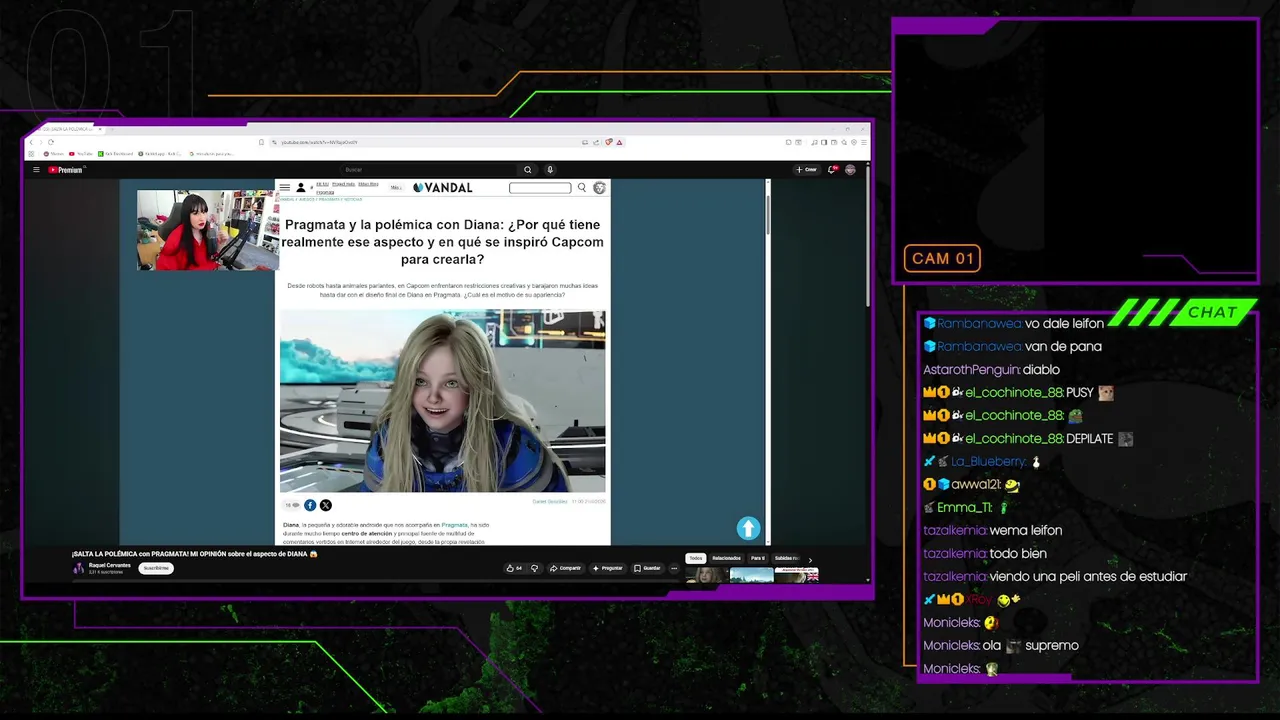Click AstarothPenguin's 'diablo' chat message
The width and height of the screenshot is (1280, 720).
point(1041,369)
